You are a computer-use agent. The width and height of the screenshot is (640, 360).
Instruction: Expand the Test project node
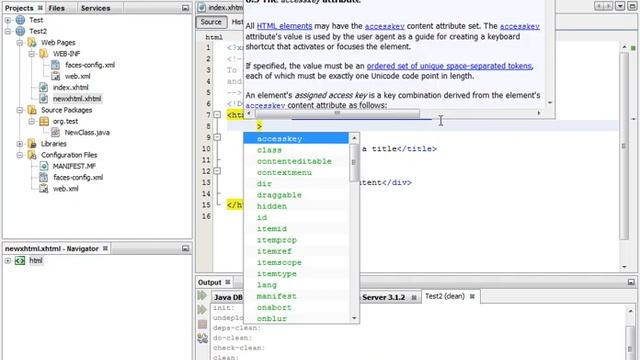coord(8,20)
